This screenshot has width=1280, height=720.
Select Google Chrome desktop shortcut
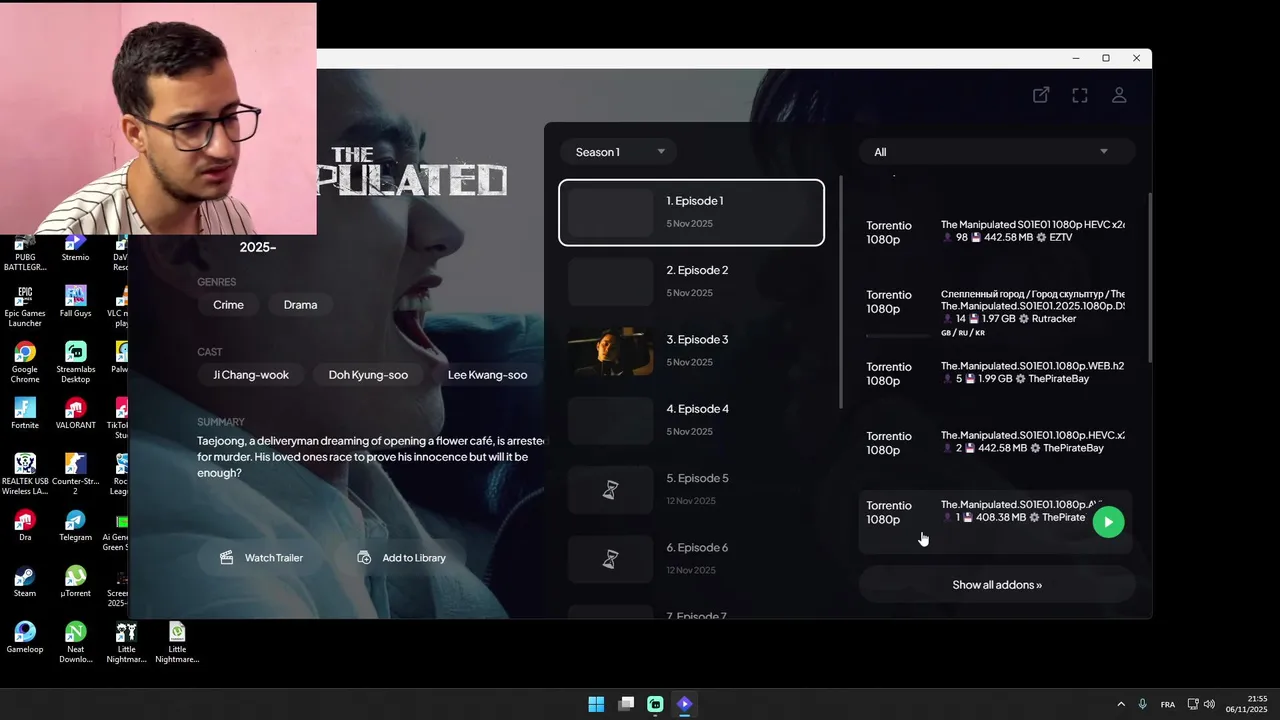25,362
